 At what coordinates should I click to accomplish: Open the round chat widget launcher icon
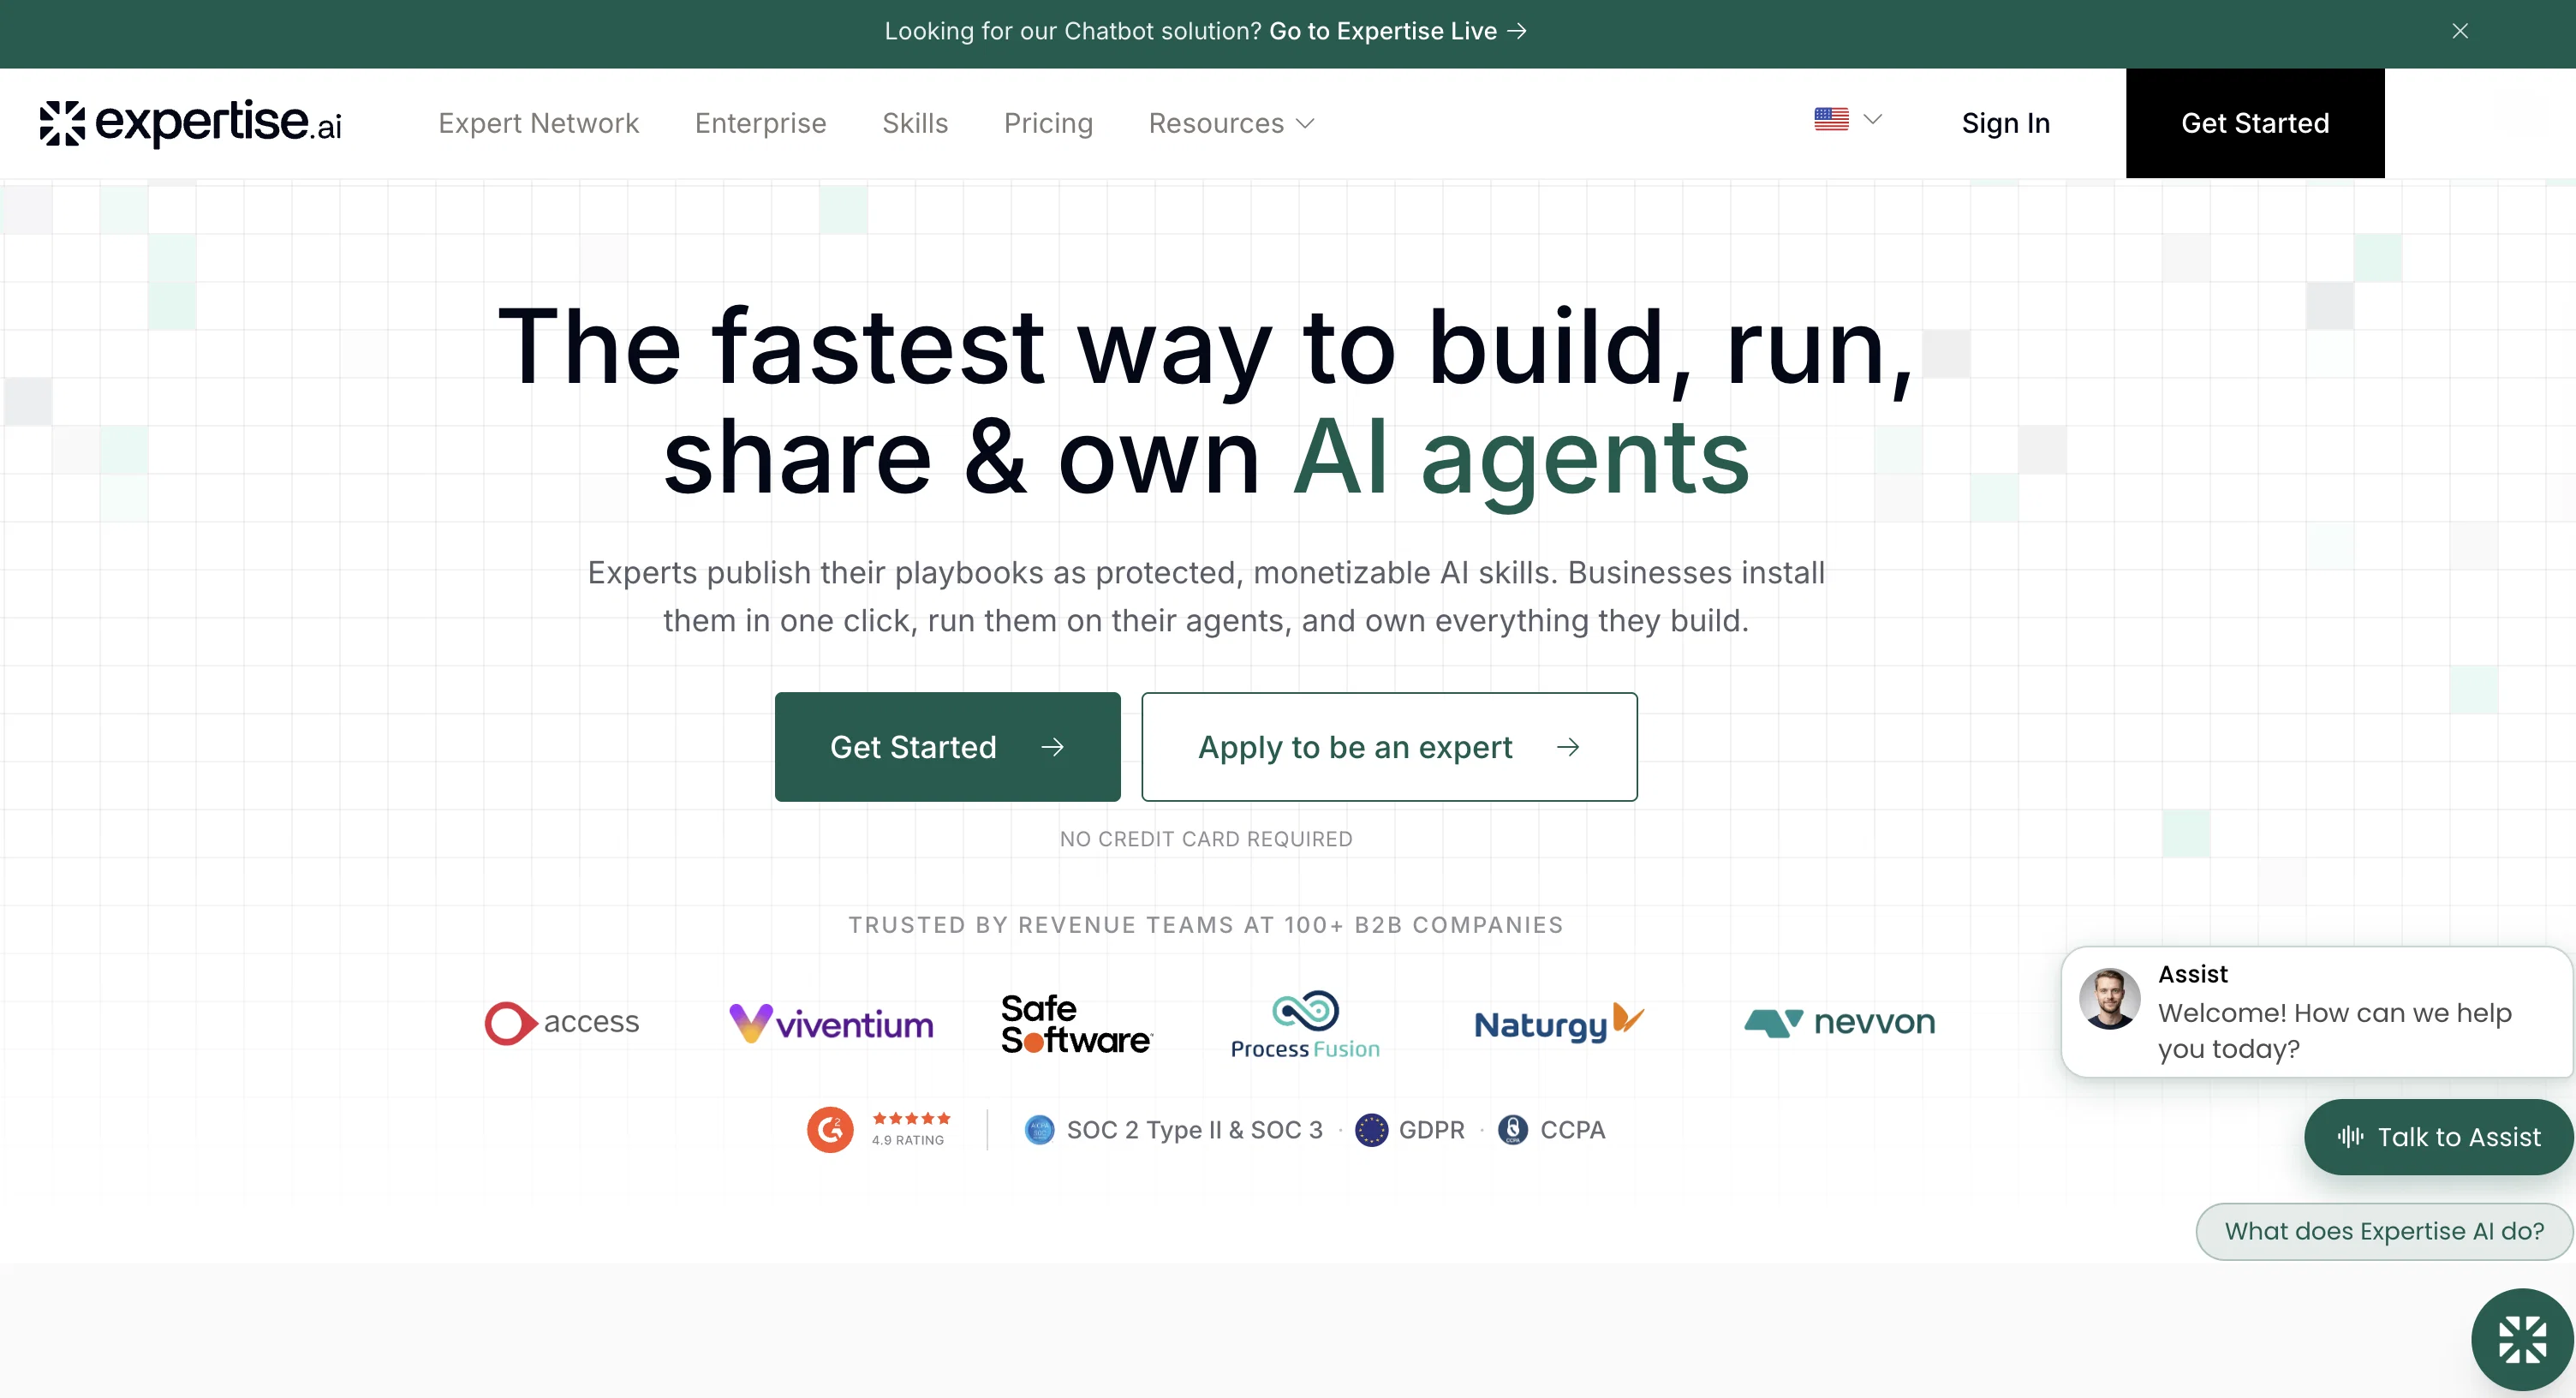coord(2522,1340)
